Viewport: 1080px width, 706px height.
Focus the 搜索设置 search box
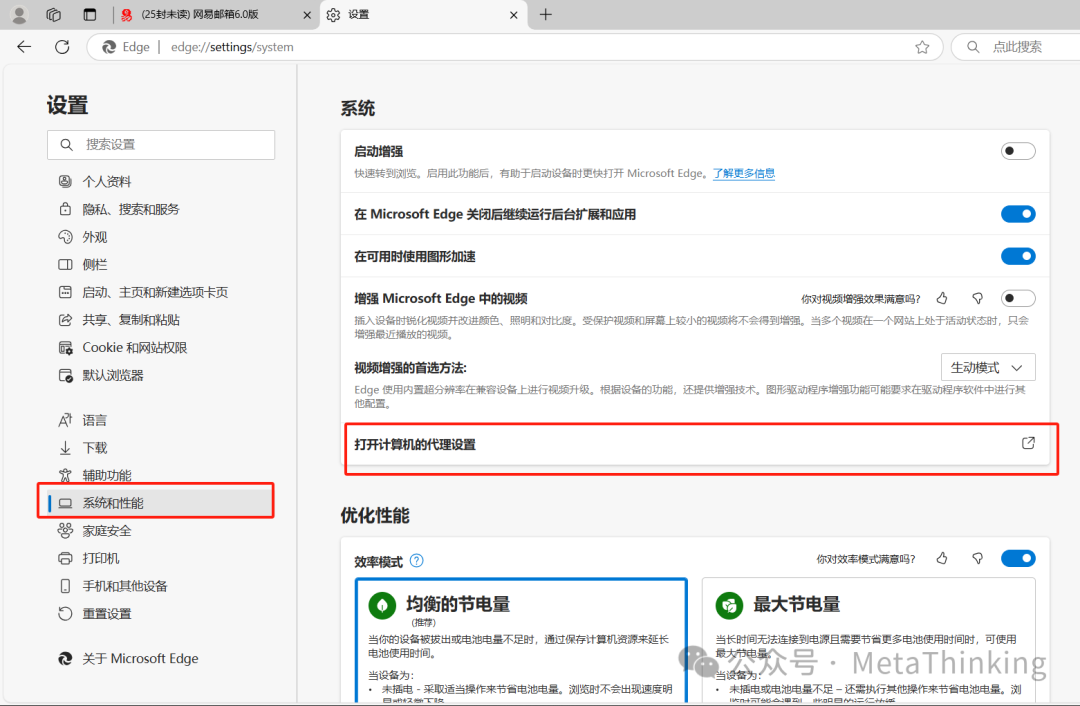pos(161,145)
